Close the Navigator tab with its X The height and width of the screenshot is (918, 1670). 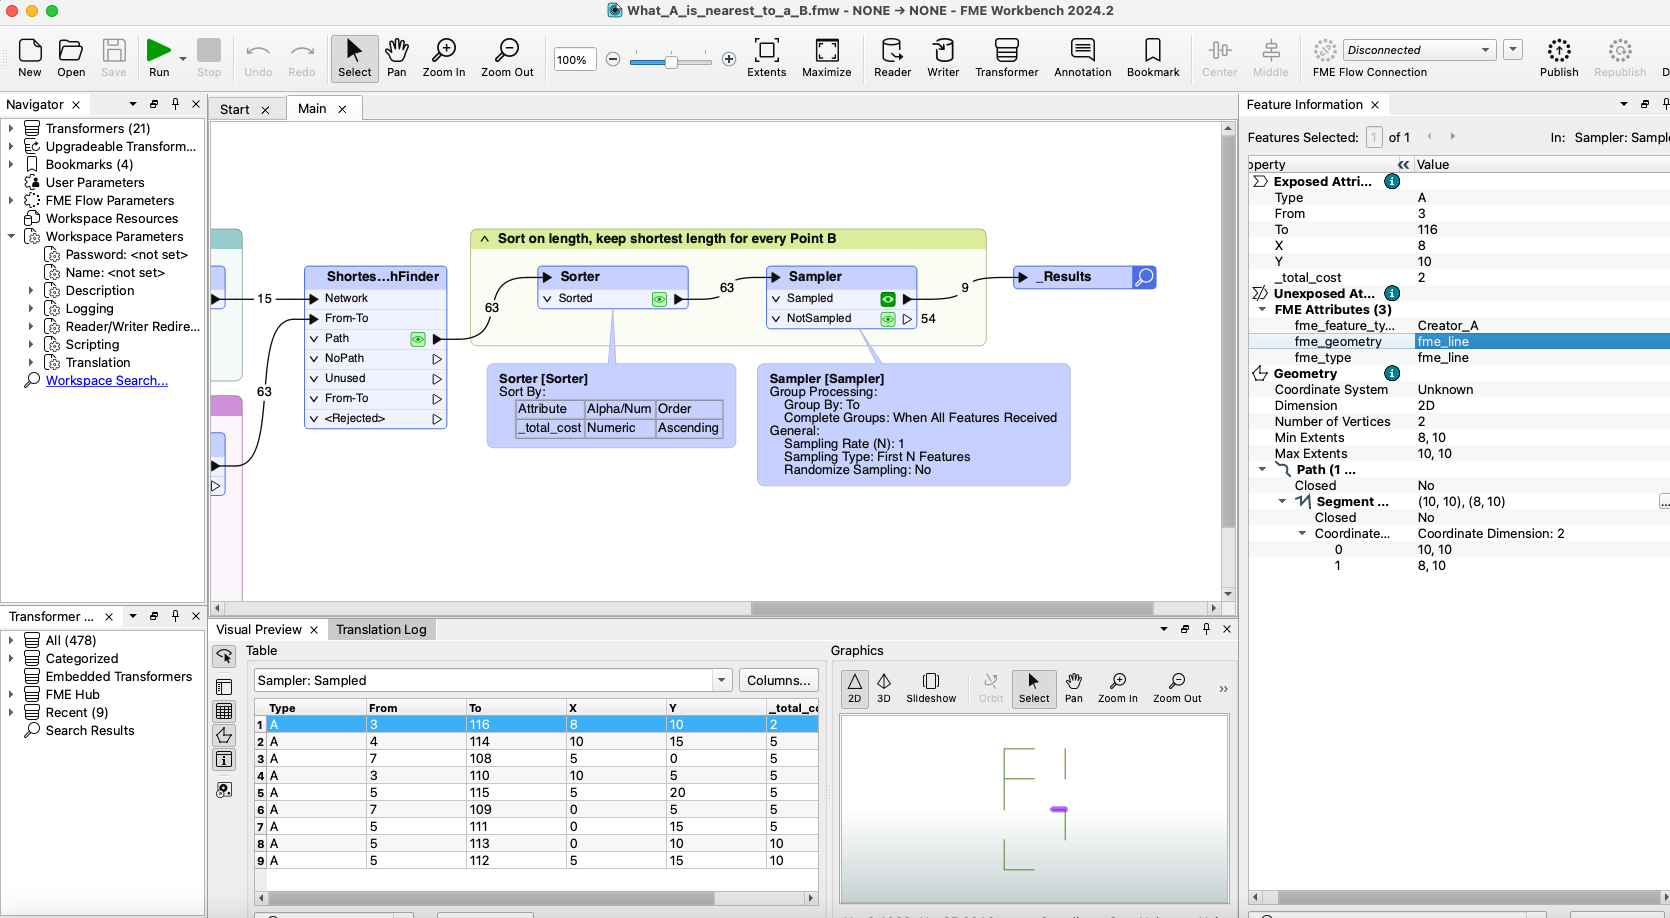(75, 104)
